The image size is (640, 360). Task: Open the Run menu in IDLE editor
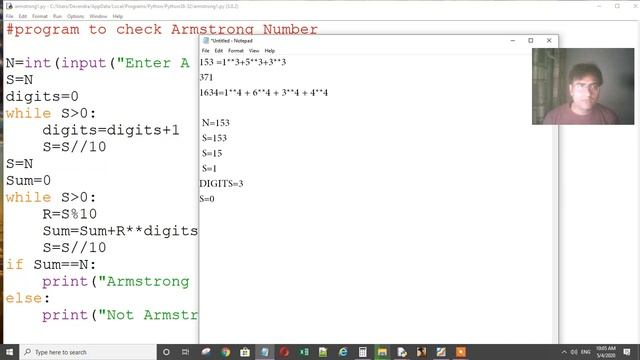tap(57, 16)
